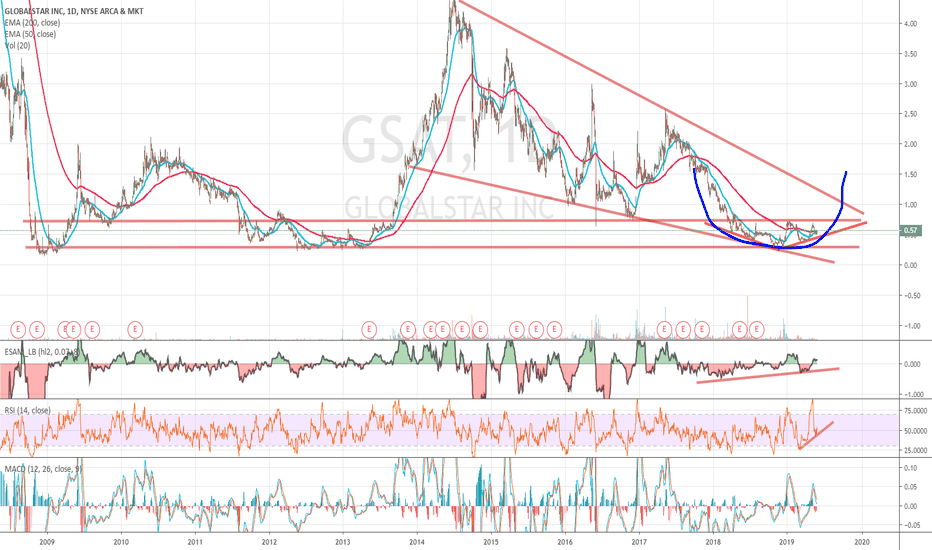This screenshot has width=932, height=550.
Task: Click the 2009 time axis label
Action: 47,542
